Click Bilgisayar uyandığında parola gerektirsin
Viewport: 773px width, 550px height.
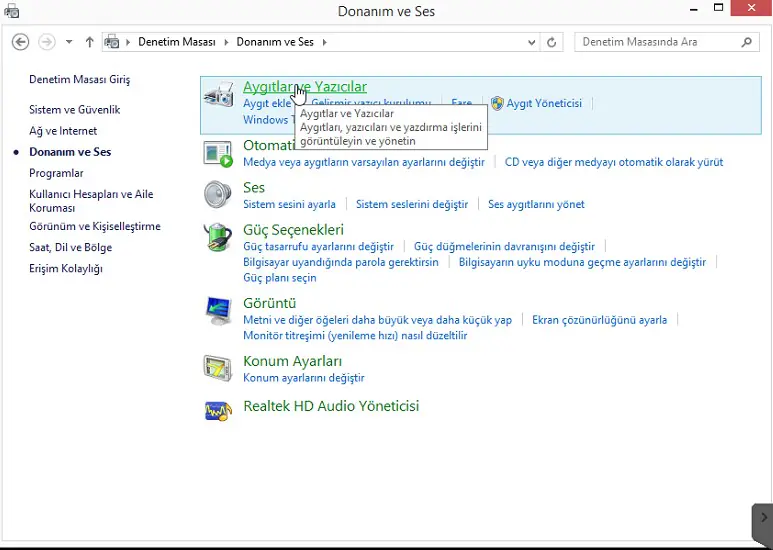(341, 262)
